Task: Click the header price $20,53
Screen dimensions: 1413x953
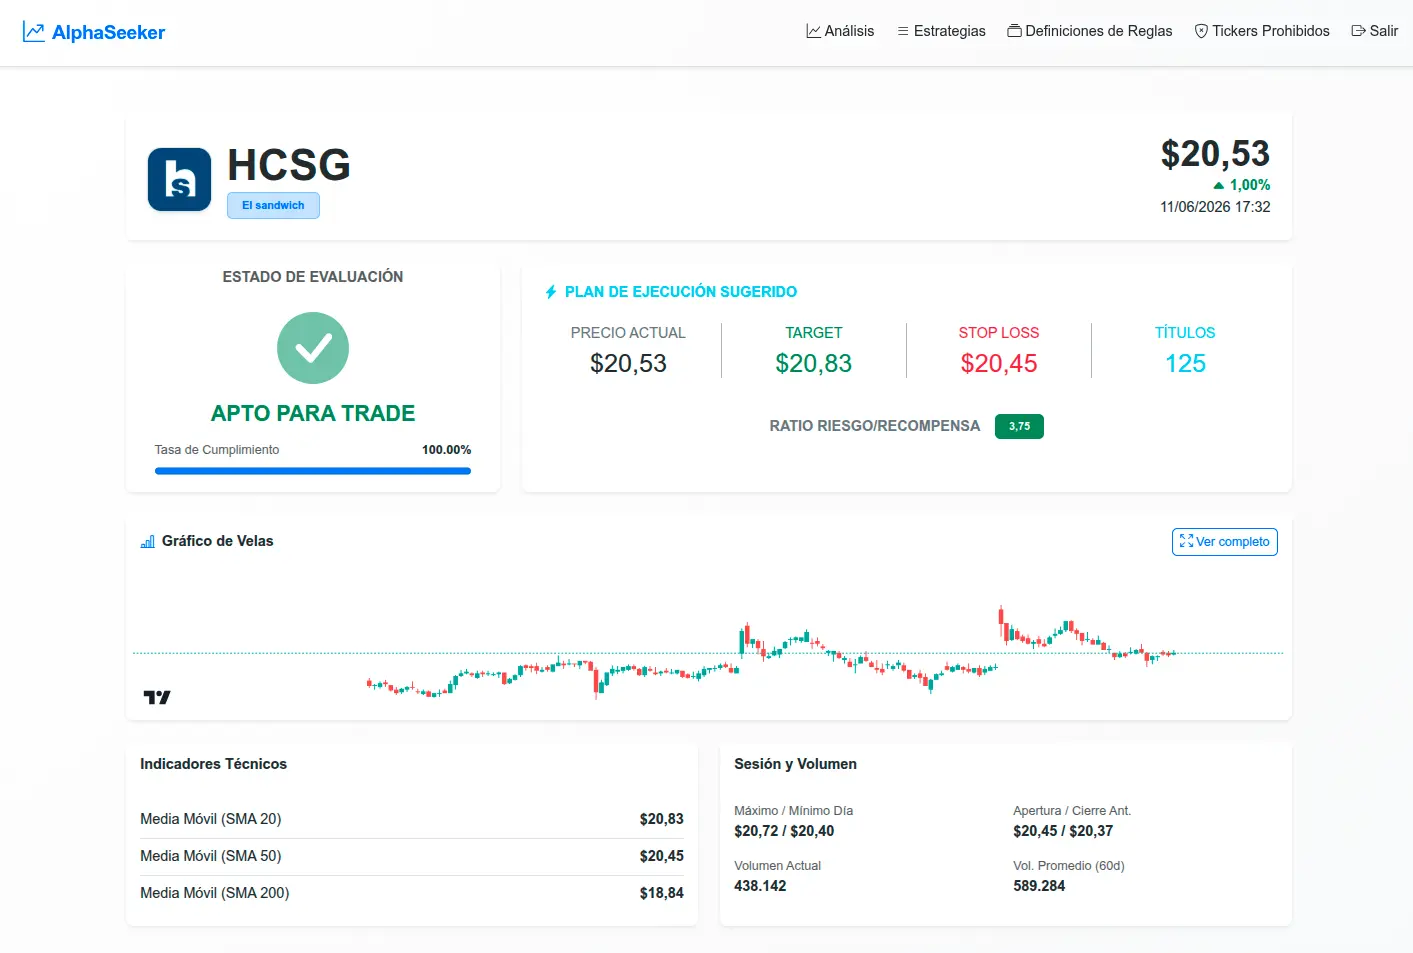Action: tap(1215, 154)
